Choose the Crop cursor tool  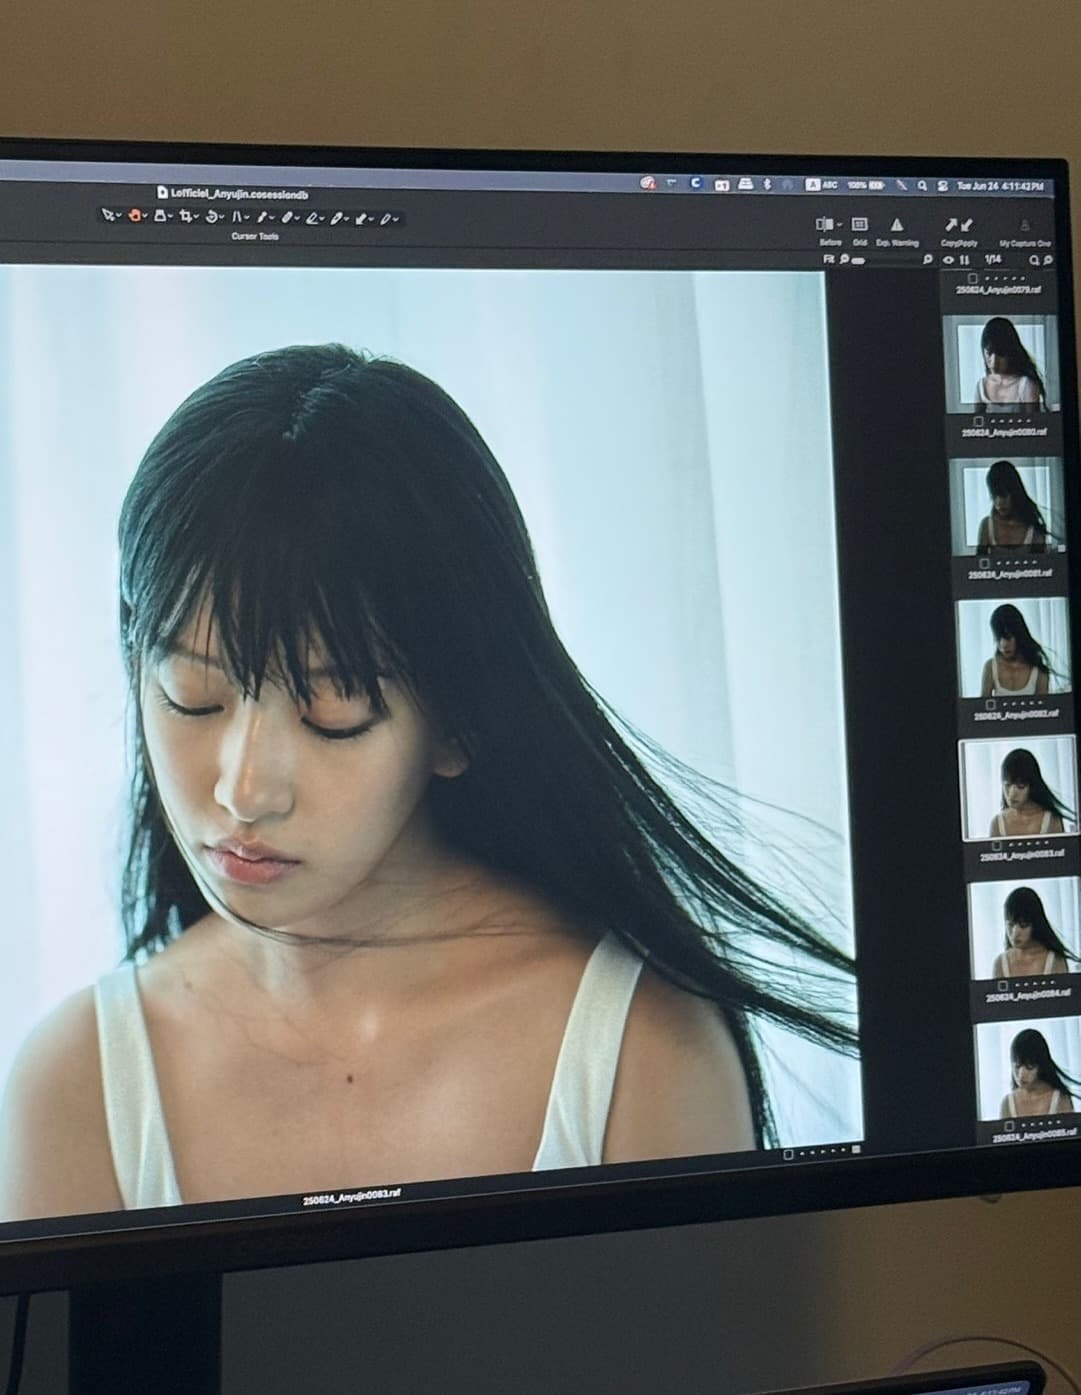(x=185, y=216)
